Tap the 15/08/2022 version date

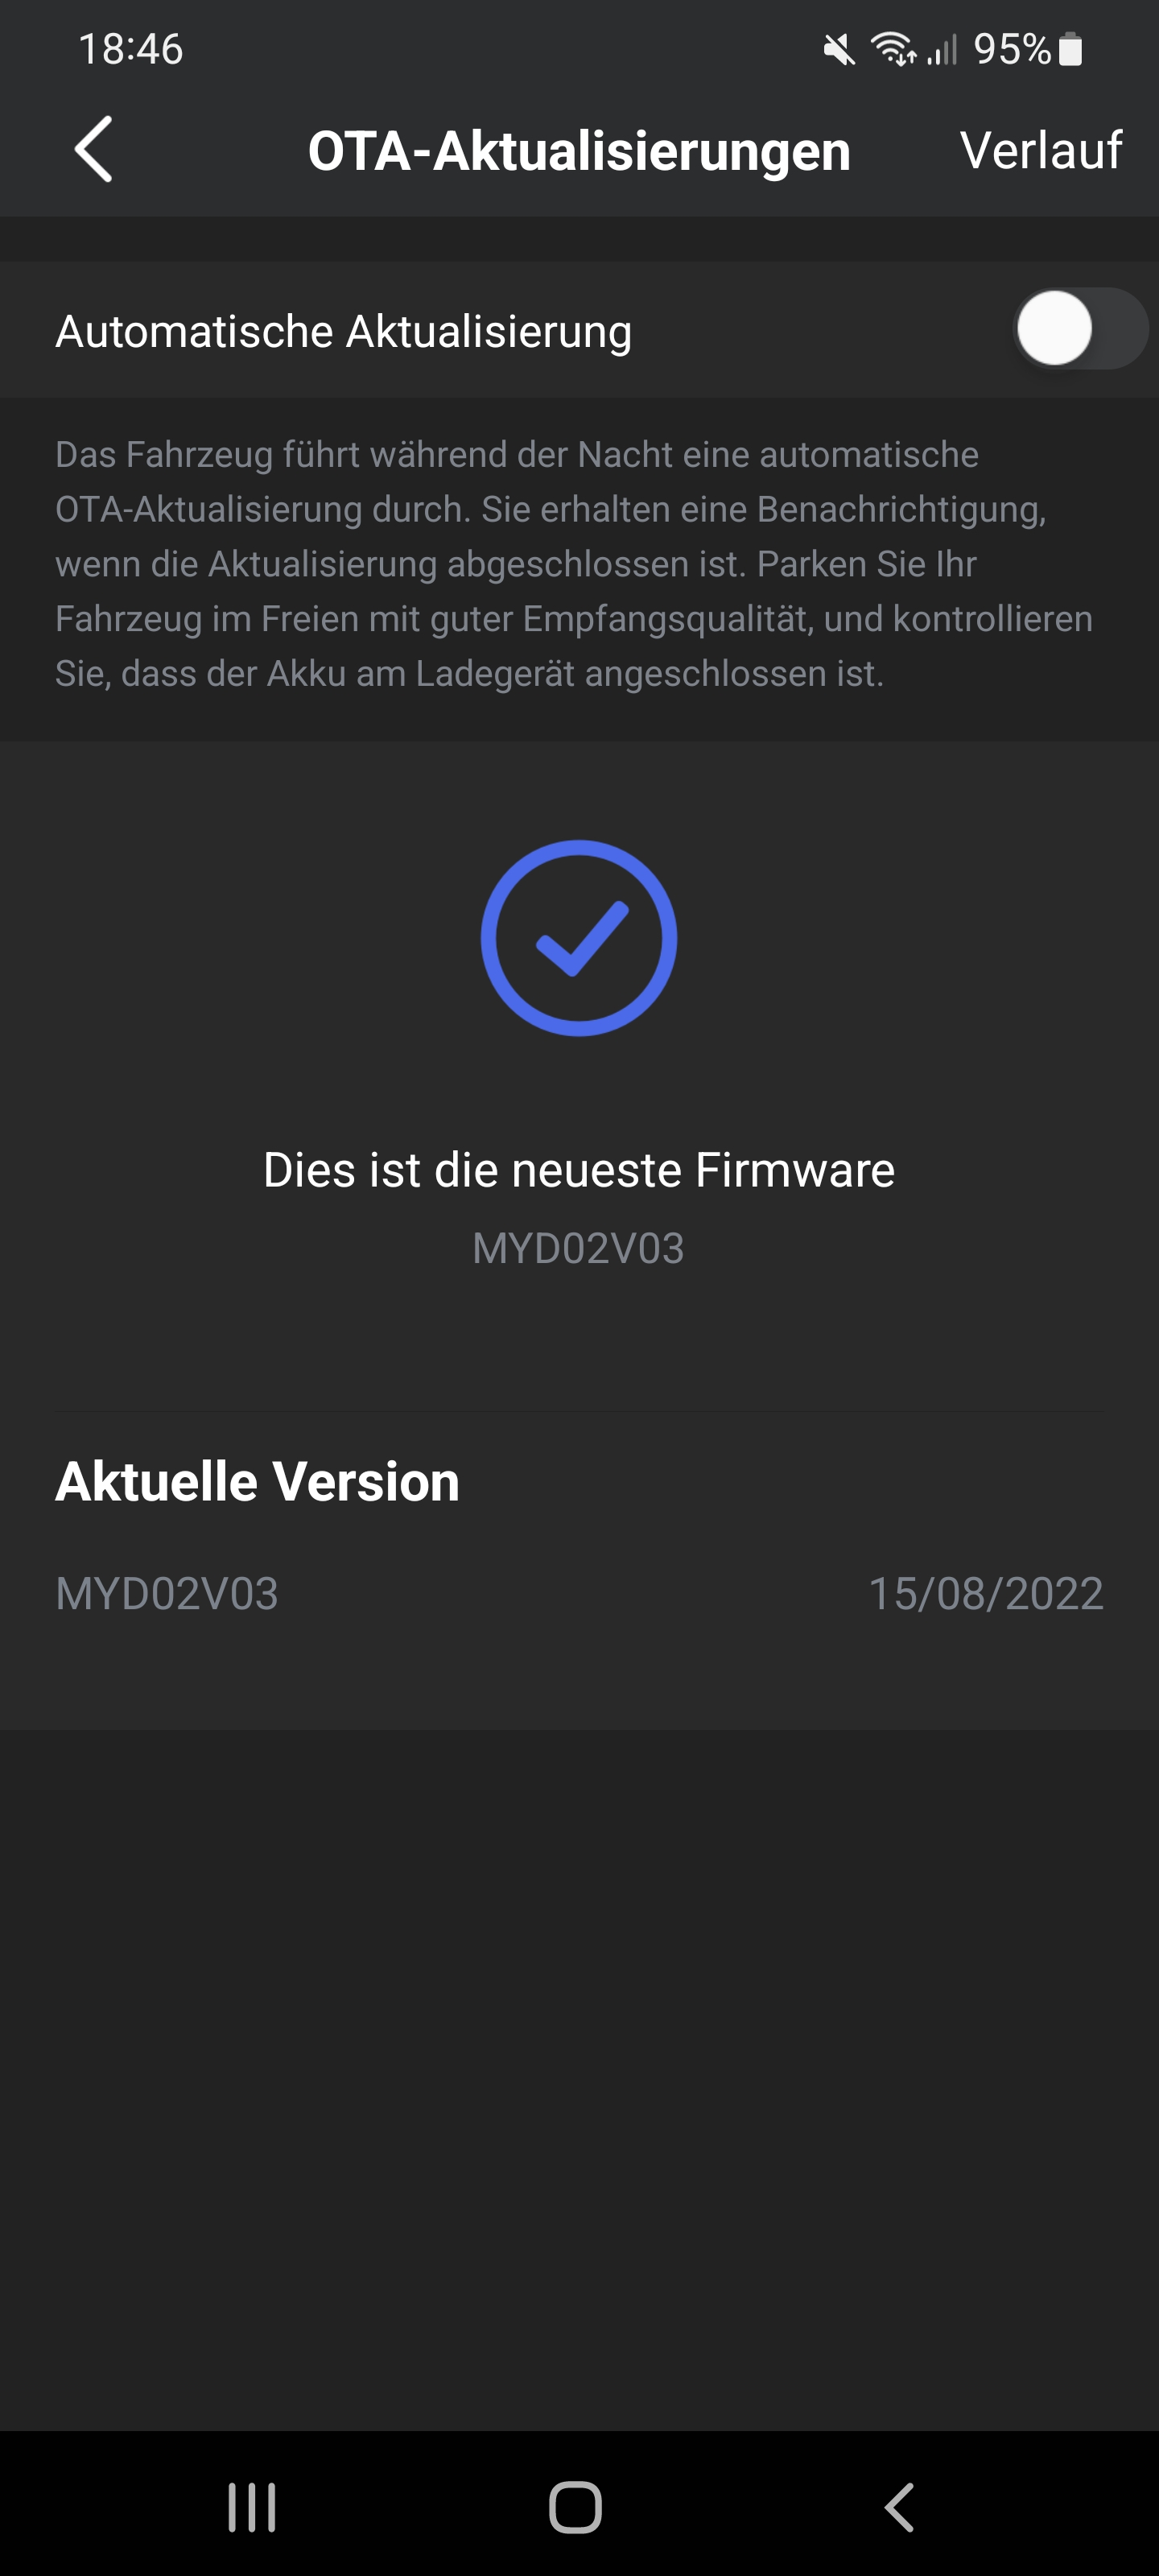point(986,1593)
